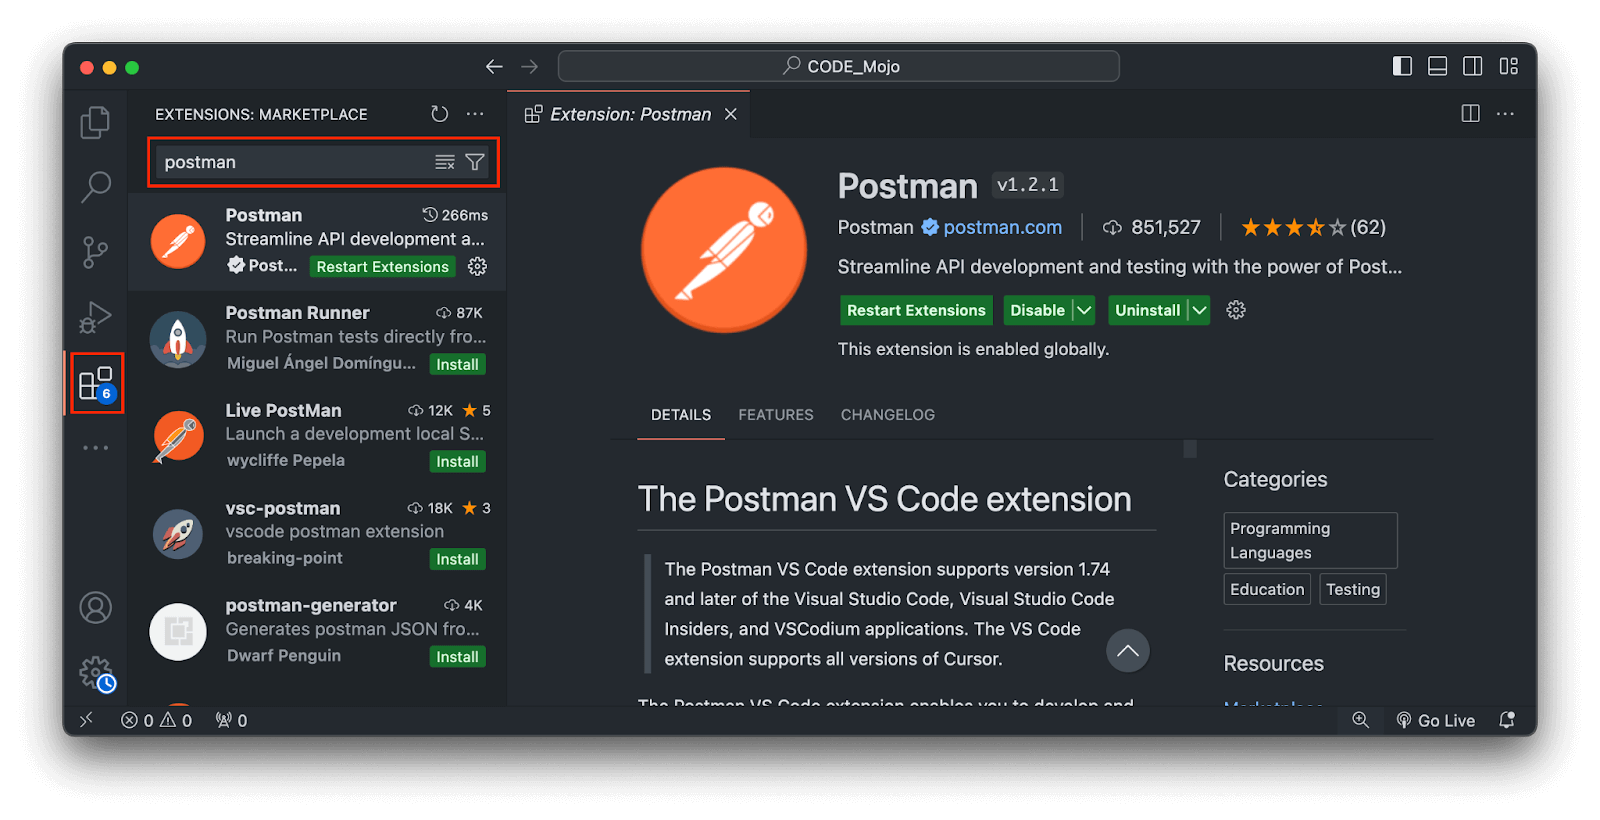Open Uninstall dropdown arrow
1600x820 pixels.
coord(1199,310)
